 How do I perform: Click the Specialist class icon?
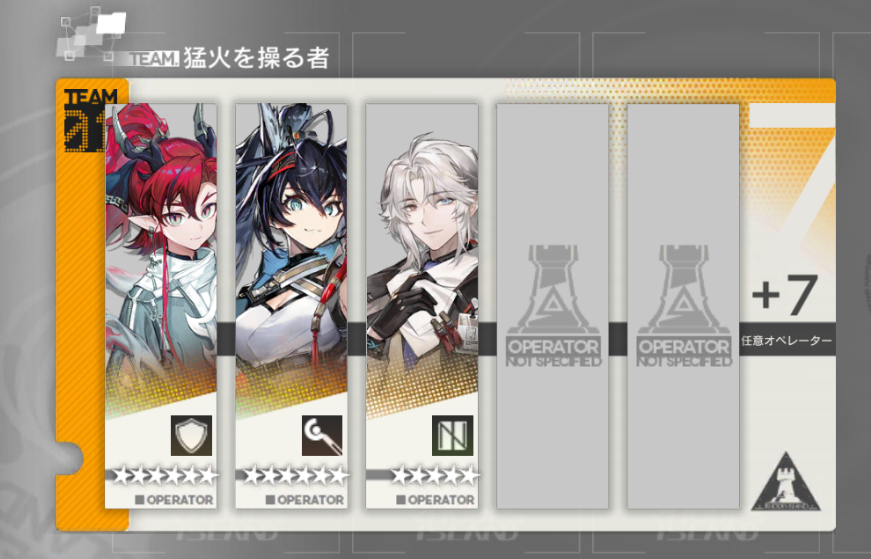coord(453,435)
